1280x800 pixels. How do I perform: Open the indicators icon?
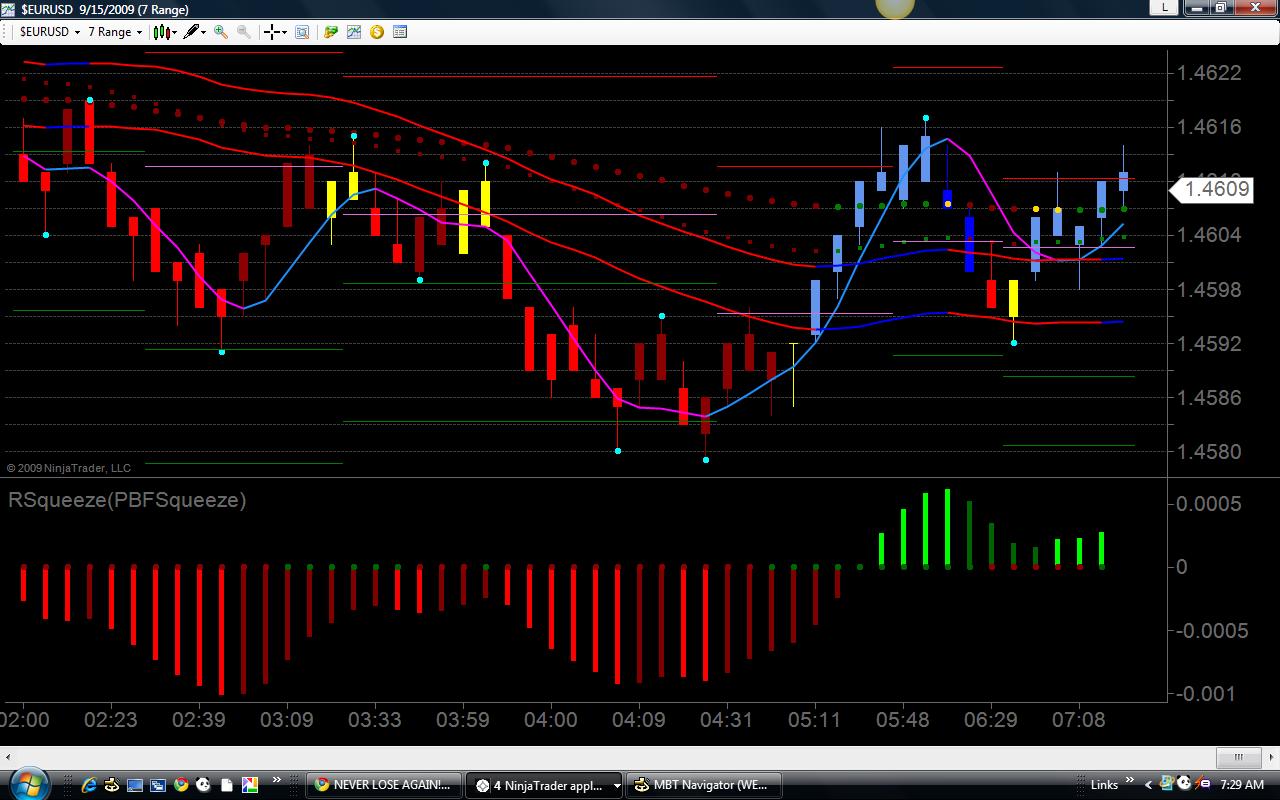[353, 32]
